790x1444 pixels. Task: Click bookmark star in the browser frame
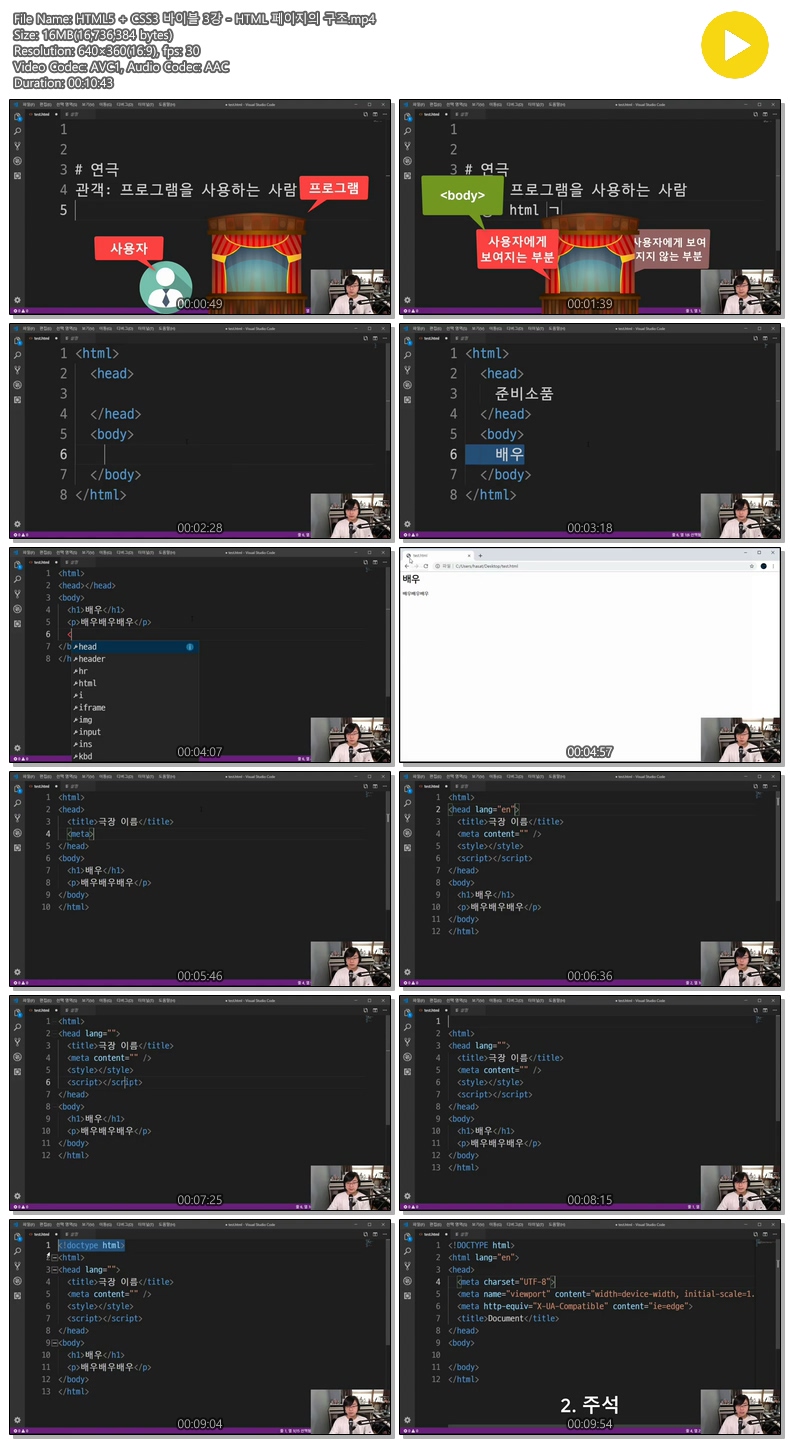coord(751,566)
